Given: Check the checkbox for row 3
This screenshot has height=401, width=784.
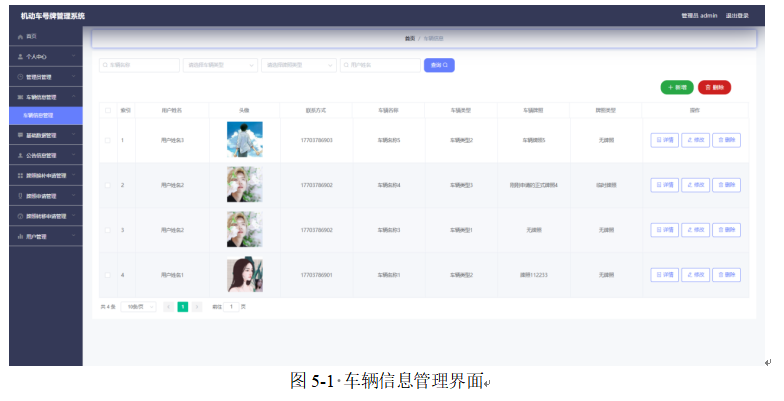Looking at the screenshot, I should click(108, 230).
